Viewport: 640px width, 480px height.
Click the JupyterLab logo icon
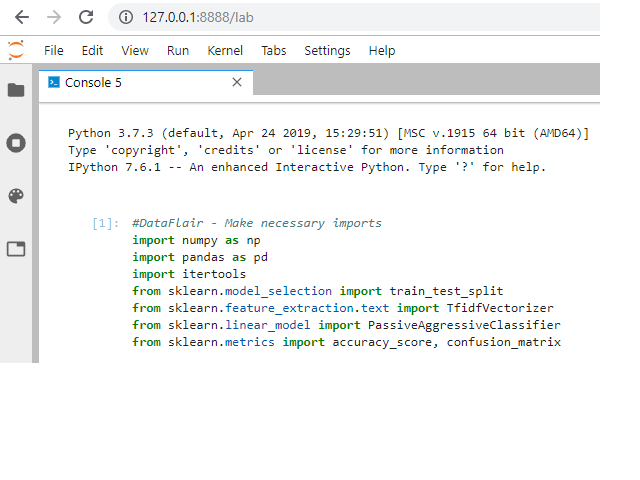[x=16, y=50]
